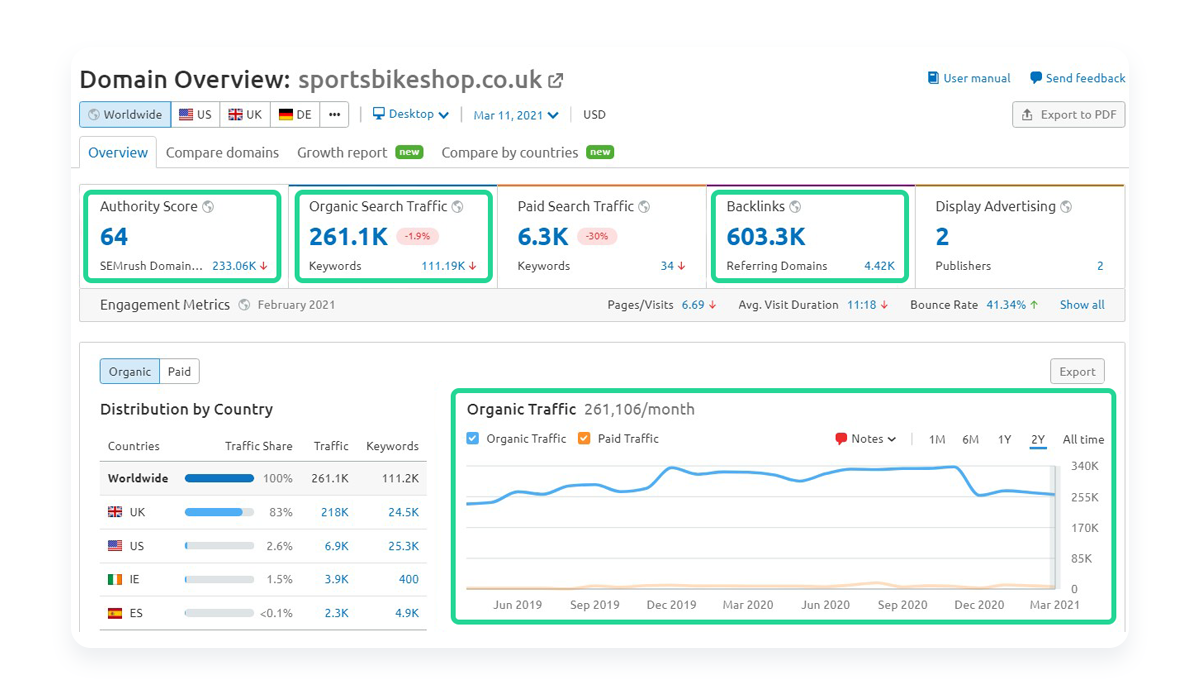Click the 11:18 Avg. Visit Duration value
Screen dimensions: 1200x700
click(x=862, y=305)
